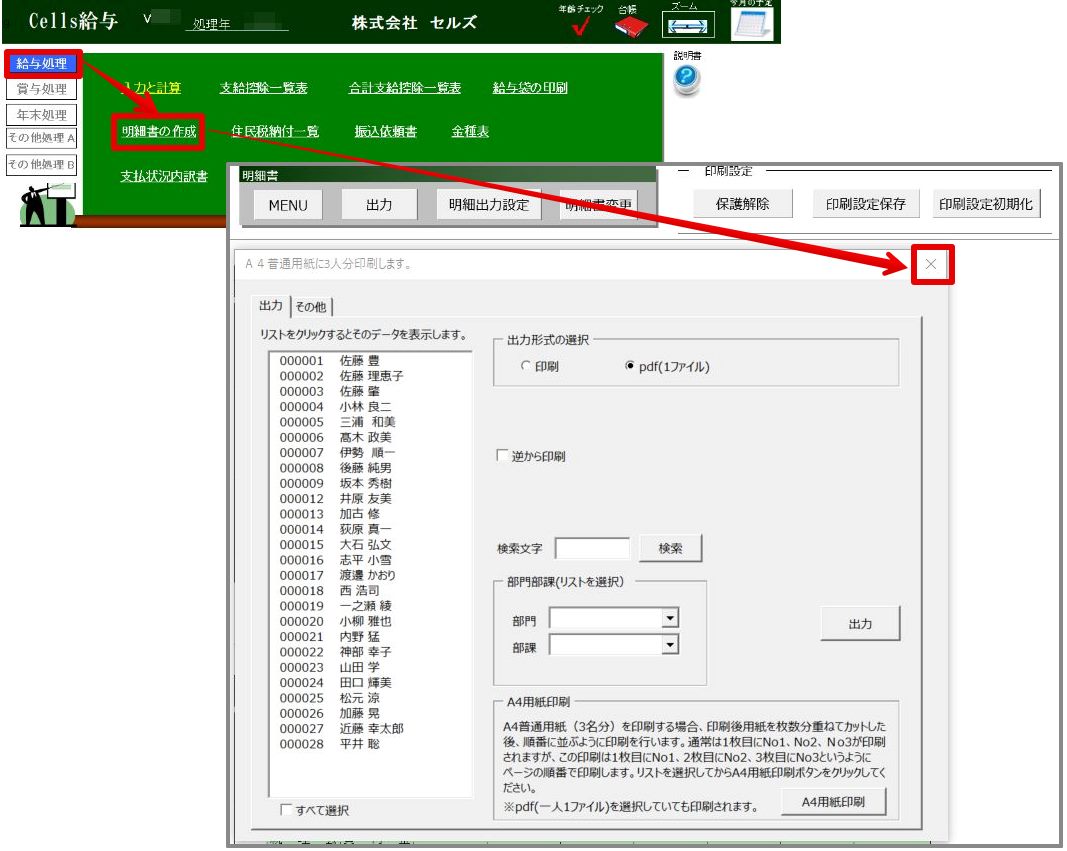The height and width of the screenshot is (851, 1067).
Task: Select the 印刷 radio button
Action: tap(526, 367)
